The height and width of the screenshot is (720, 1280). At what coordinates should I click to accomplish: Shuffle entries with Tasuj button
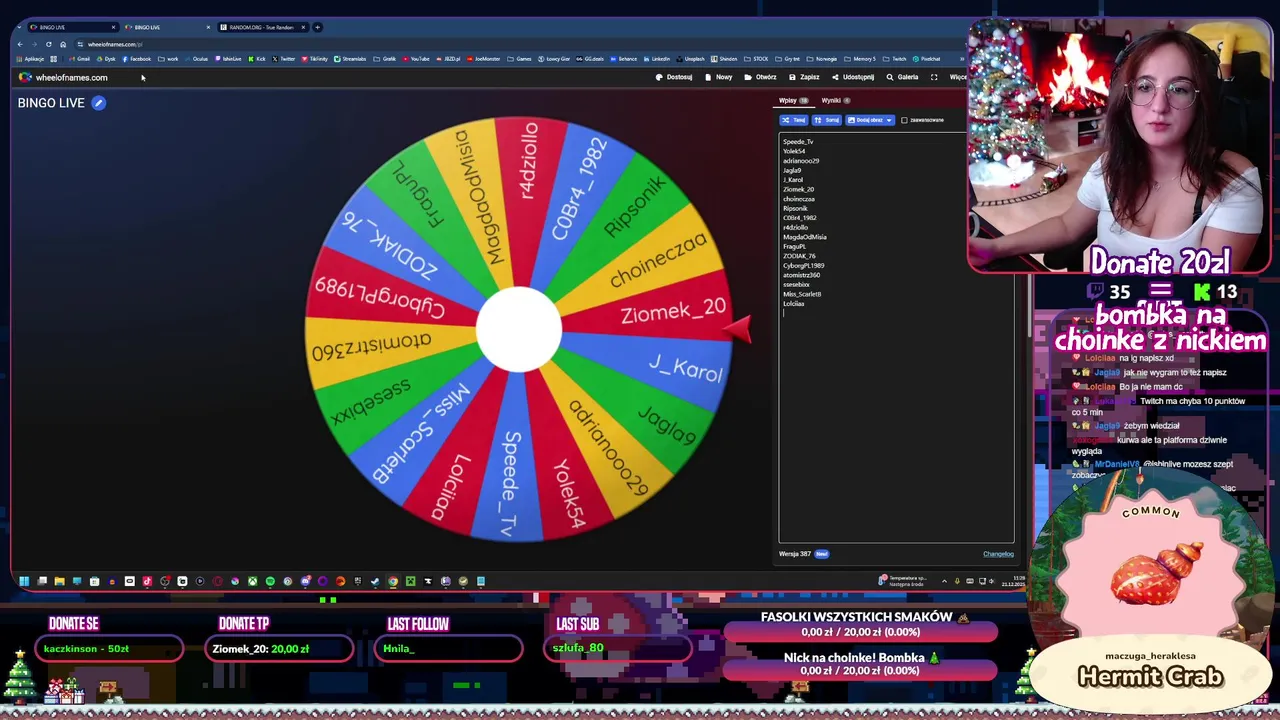(x=794, y=120)
